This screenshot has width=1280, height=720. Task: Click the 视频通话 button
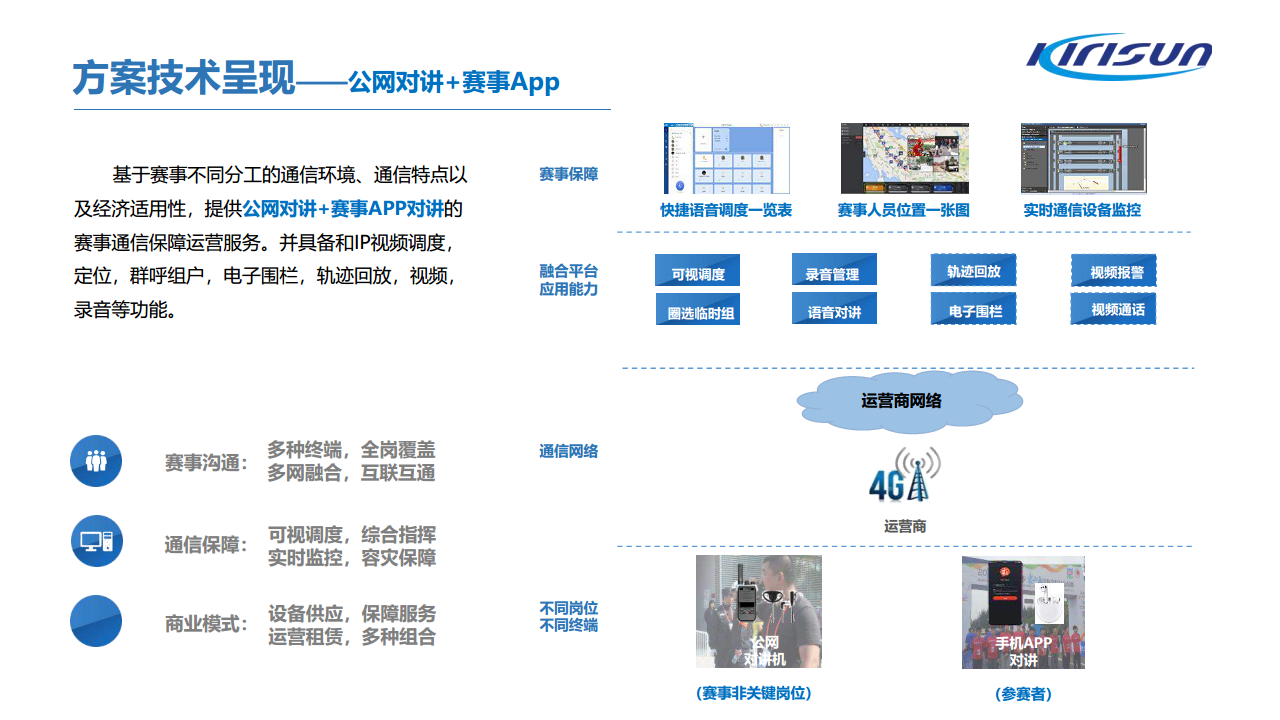(x=1114, y=308)
